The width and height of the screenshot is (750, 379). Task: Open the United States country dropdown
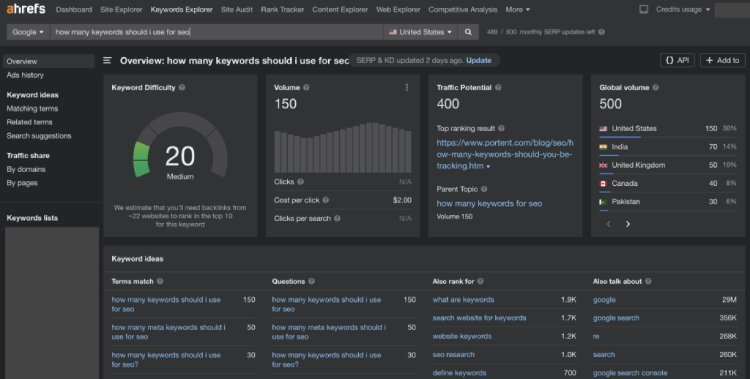click(x=420, y=32)
